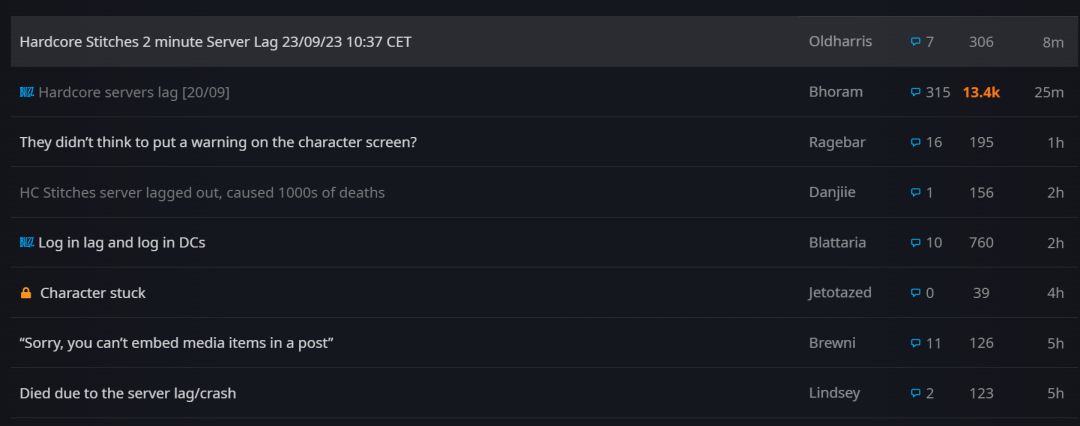Screen dimensions: 1080x426
Task: View poster profile Jetotazed
Action: (x=840, y=293)
